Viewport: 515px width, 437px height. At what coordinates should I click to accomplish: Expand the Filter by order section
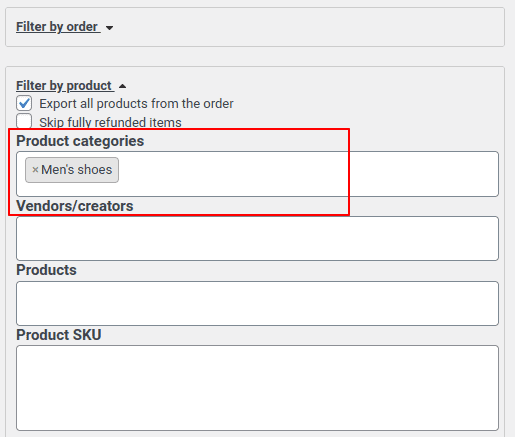(x=58, y=27)
